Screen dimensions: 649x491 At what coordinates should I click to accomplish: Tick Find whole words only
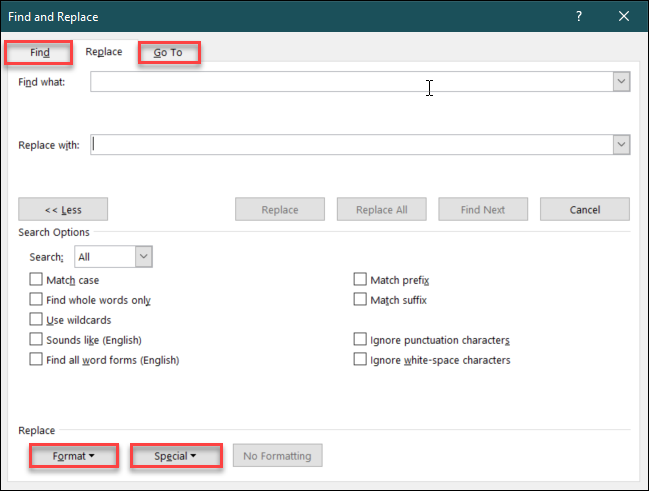coord(36,299)
